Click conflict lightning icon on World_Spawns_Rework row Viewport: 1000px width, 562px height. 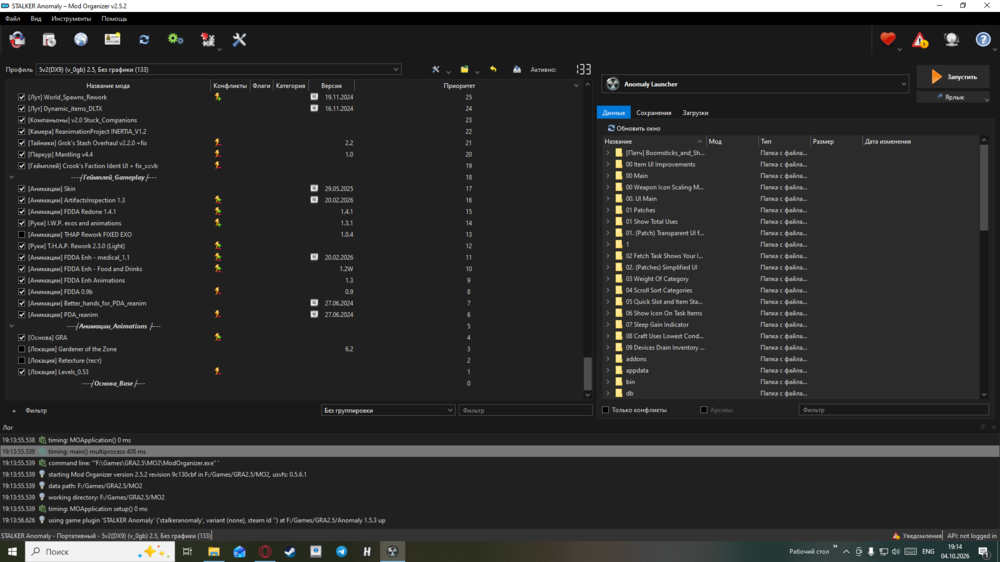(218, 97)
